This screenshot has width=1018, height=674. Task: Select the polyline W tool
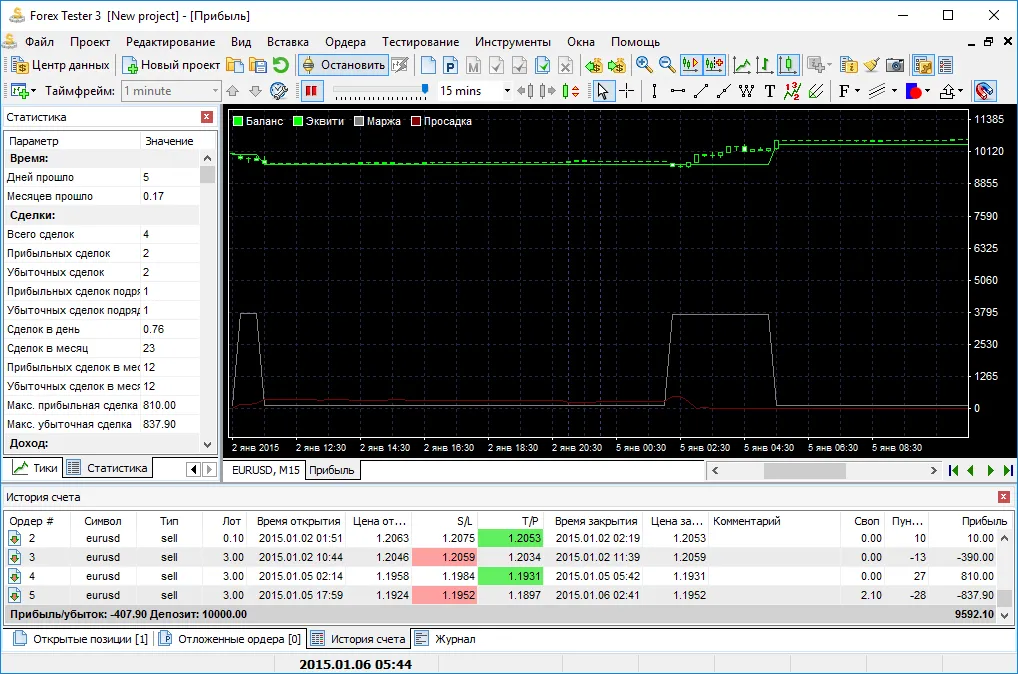pyautogui.click(x=747, y=91)
